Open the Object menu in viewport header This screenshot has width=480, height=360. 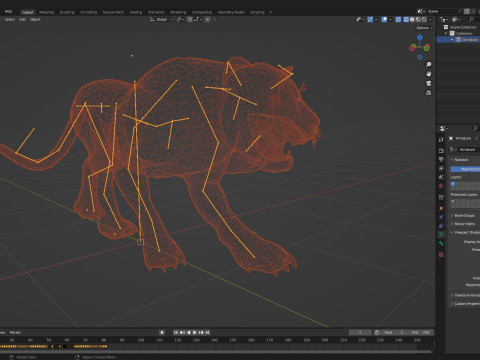coord(35,19)
